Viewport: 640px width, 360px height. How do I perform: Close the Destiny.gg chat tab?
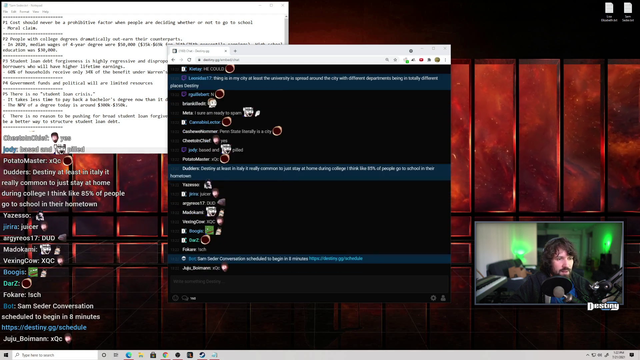(225, 51)
